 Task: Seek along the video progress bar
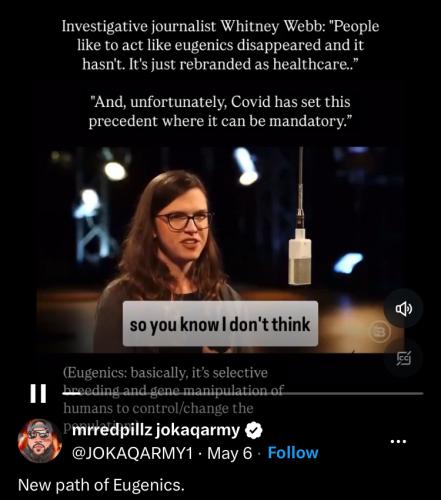click(x=243, y=394)
